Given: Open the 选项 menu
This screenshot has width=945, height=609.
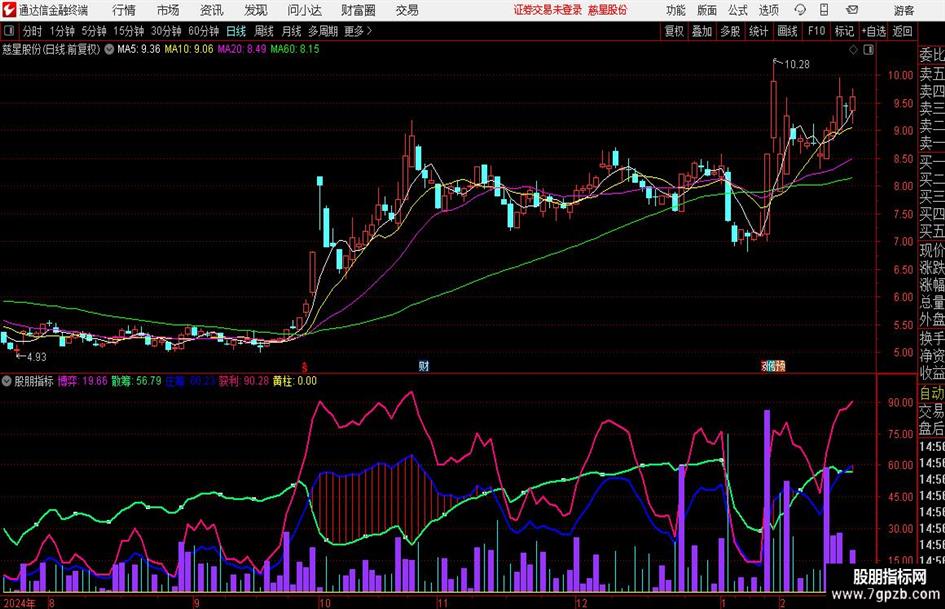Looking at the screenshot, I should coord(769,10).
